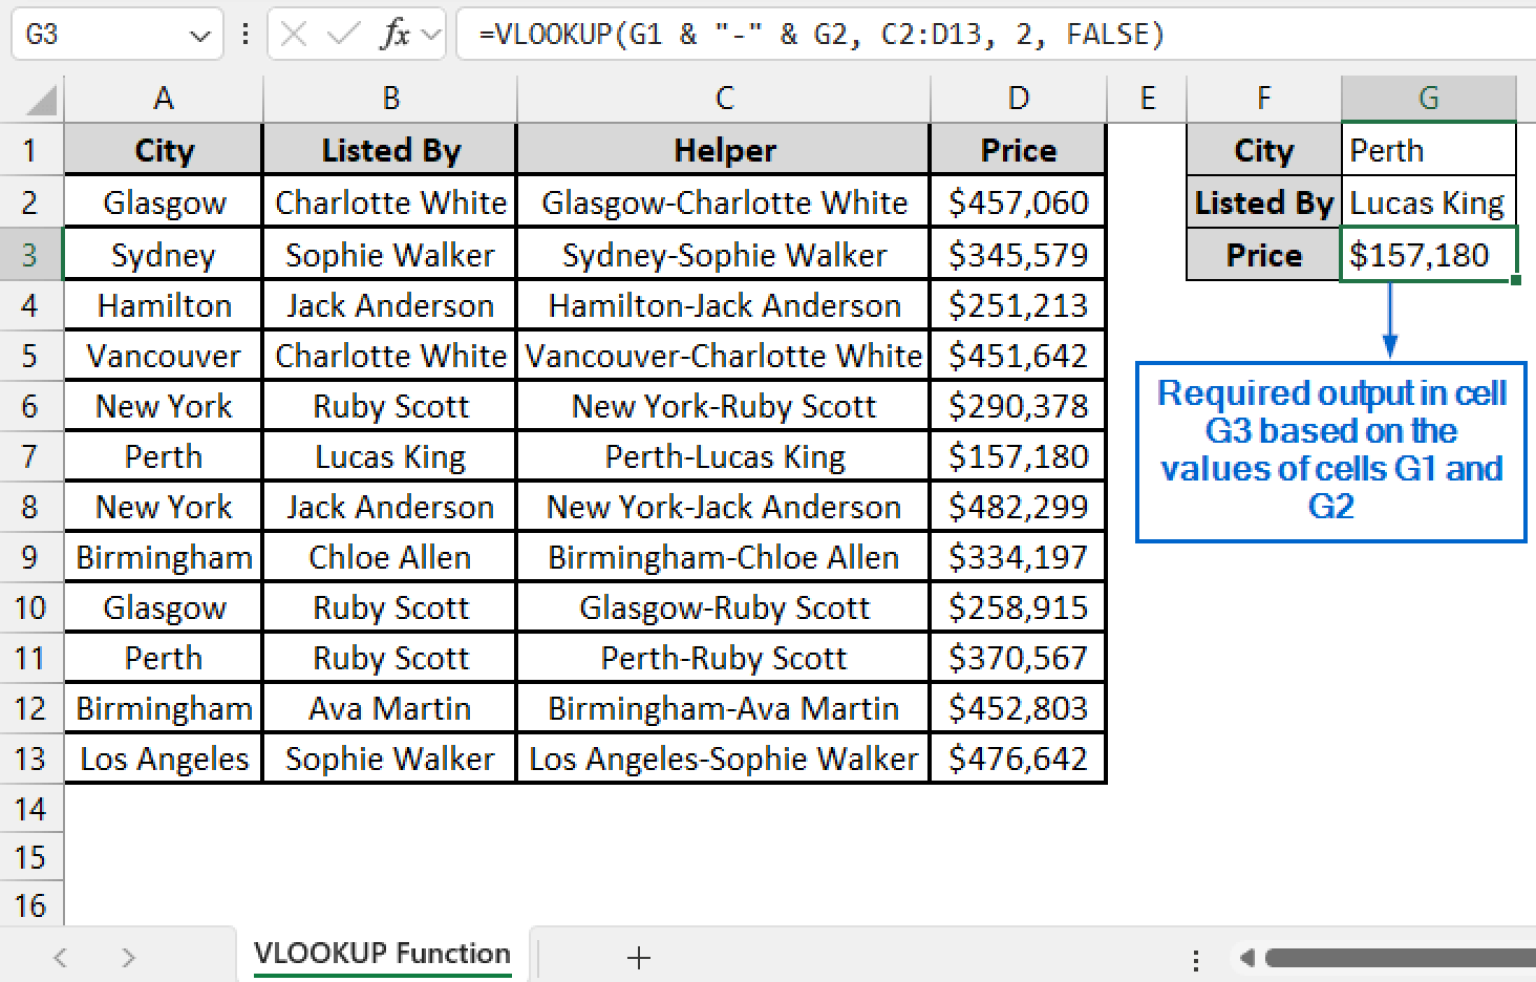Expand the formula bar with its chevron
This screenshot has width=1536, height=982.
click(x=428, y=33)
